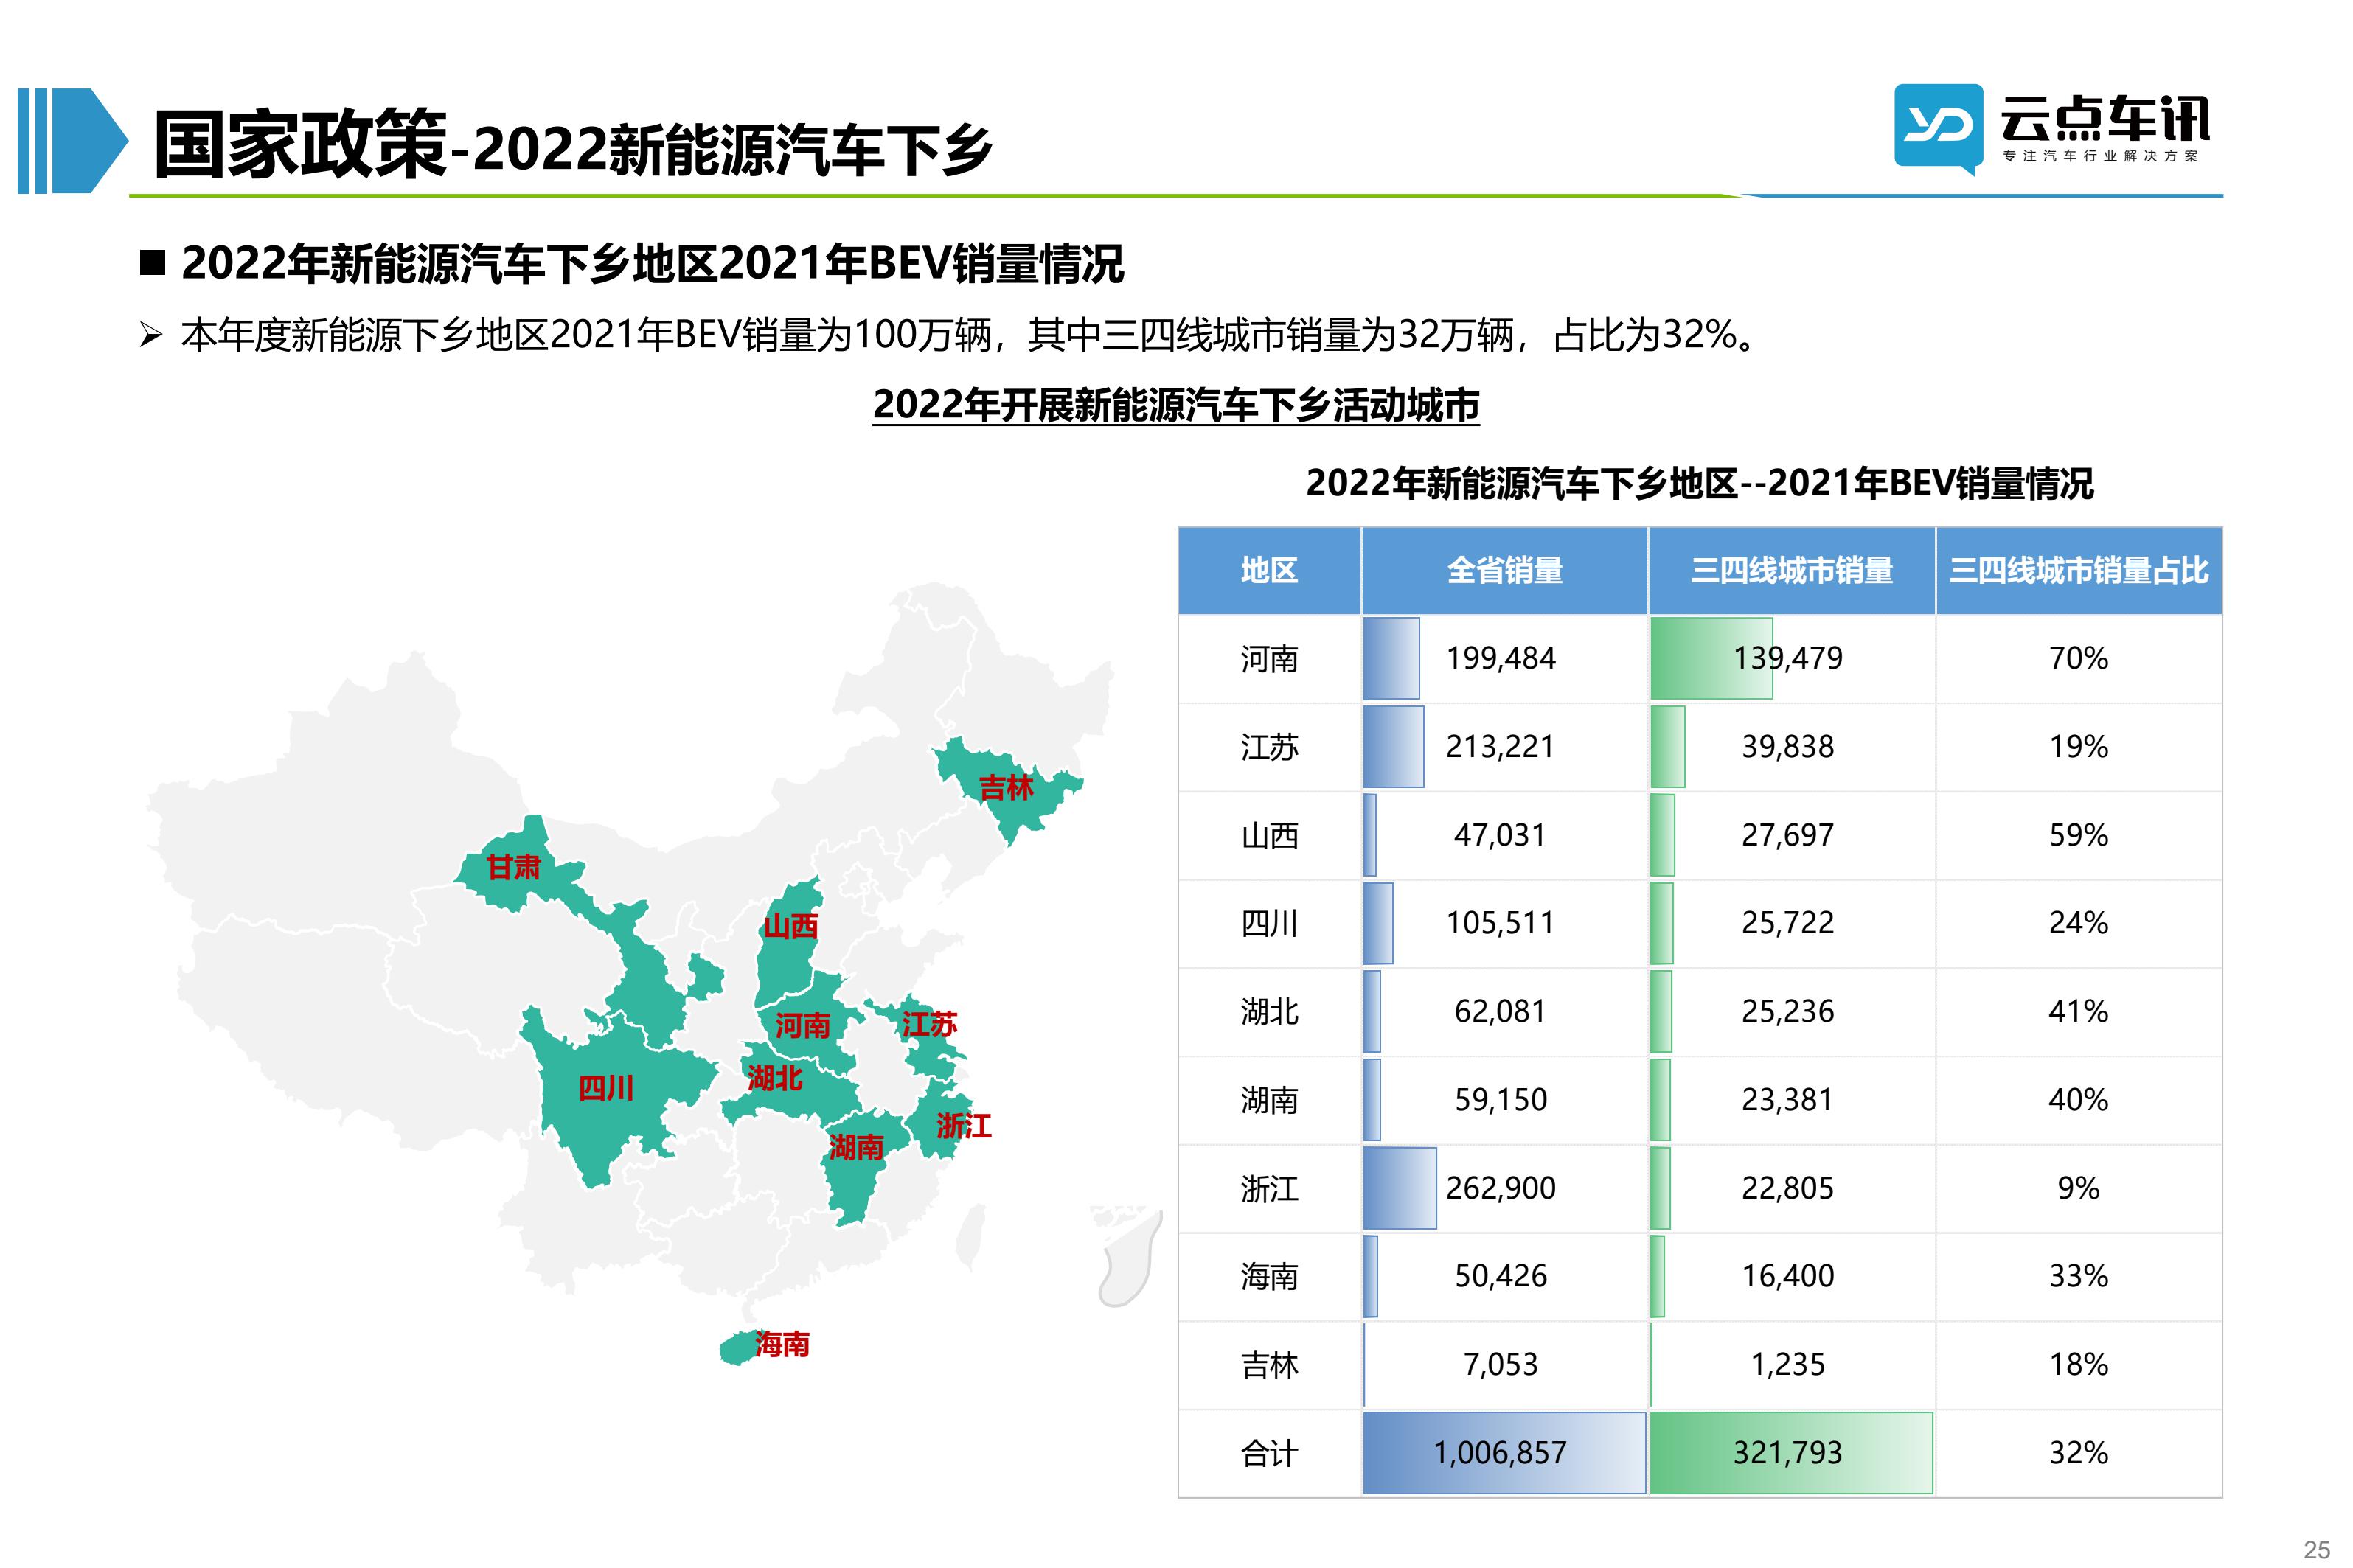Viewport: 2353px width, 1568px height.
Task: Select the value 62,081
Action: pos(1500,1012)
